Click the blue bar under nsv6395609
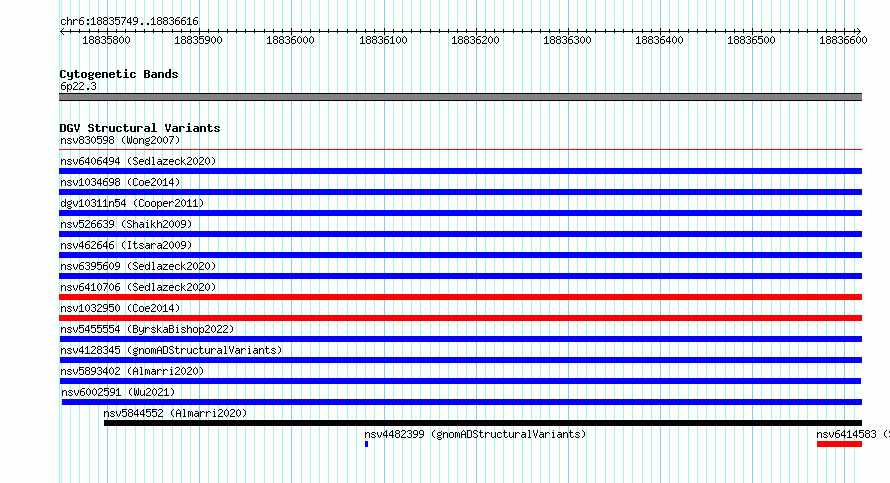Screen dimensions: 890x483 (460, 276)
